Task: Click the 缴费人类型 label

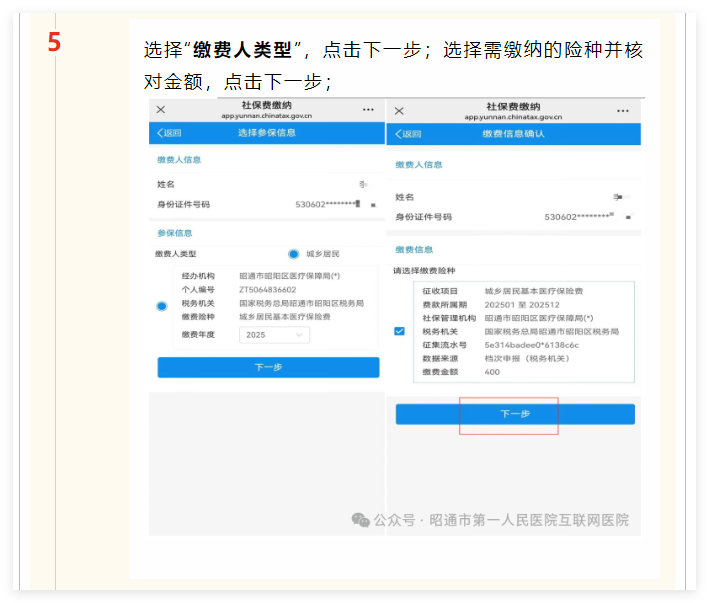Action: click(176, 254)
